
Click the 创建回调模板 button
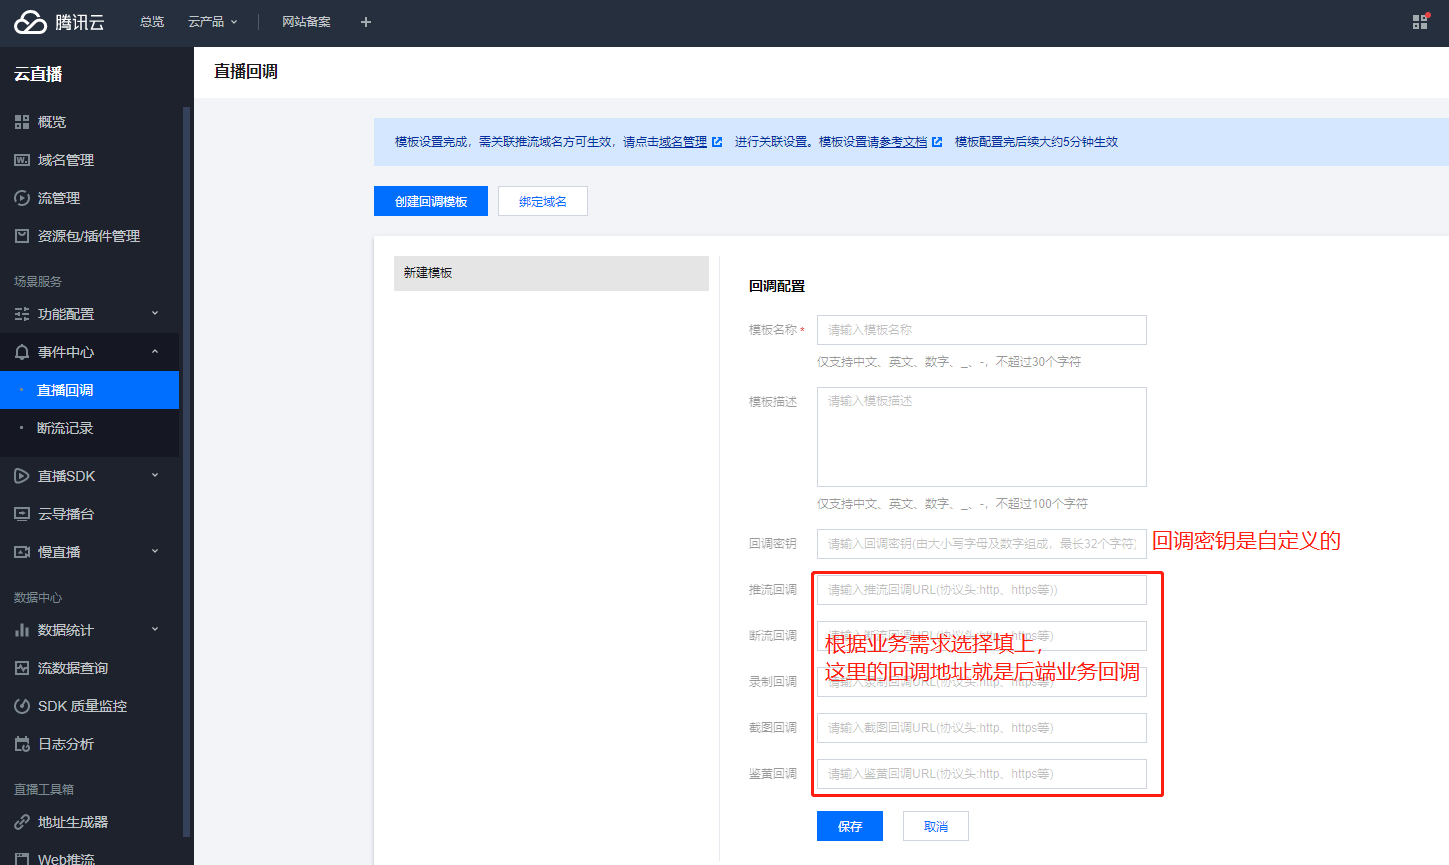(x=431, y=201)
